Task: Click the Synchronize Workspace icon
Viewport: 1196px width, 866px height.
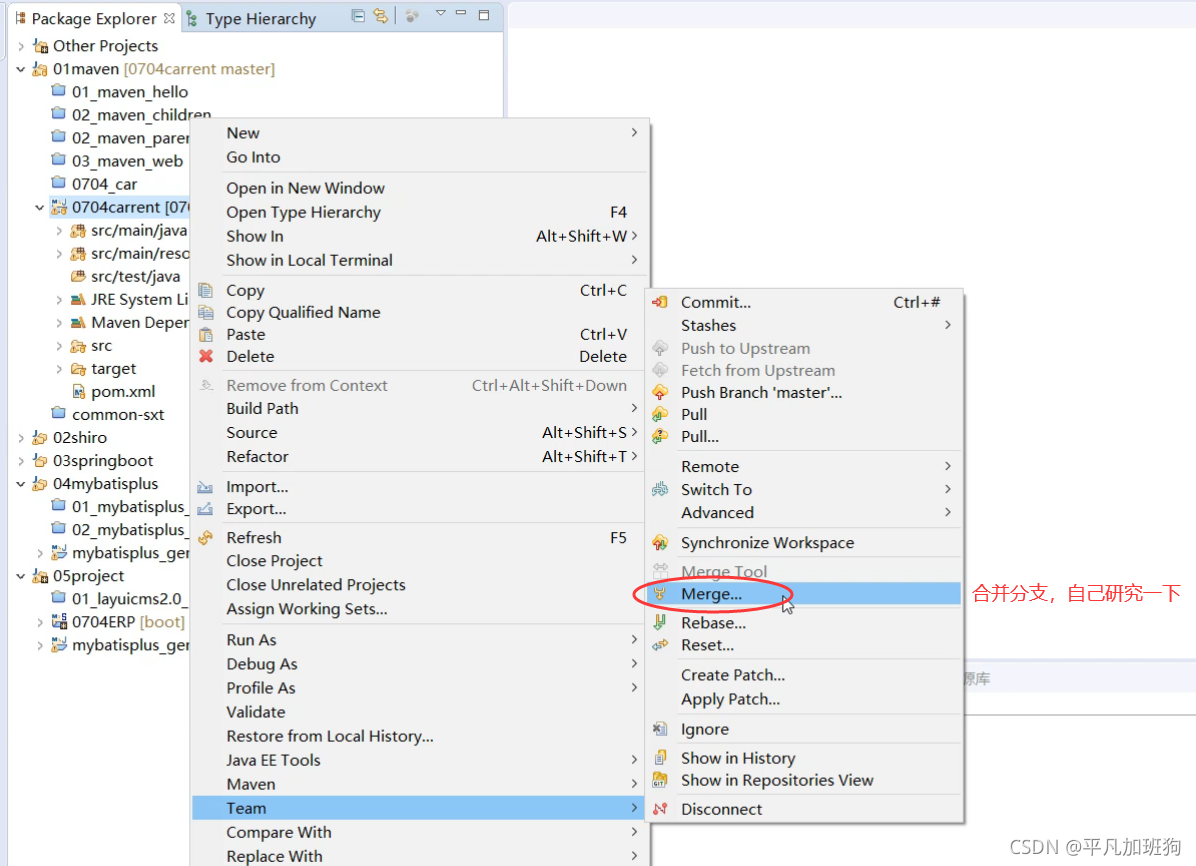Action: pyautogui.click(x=660, y=542)
